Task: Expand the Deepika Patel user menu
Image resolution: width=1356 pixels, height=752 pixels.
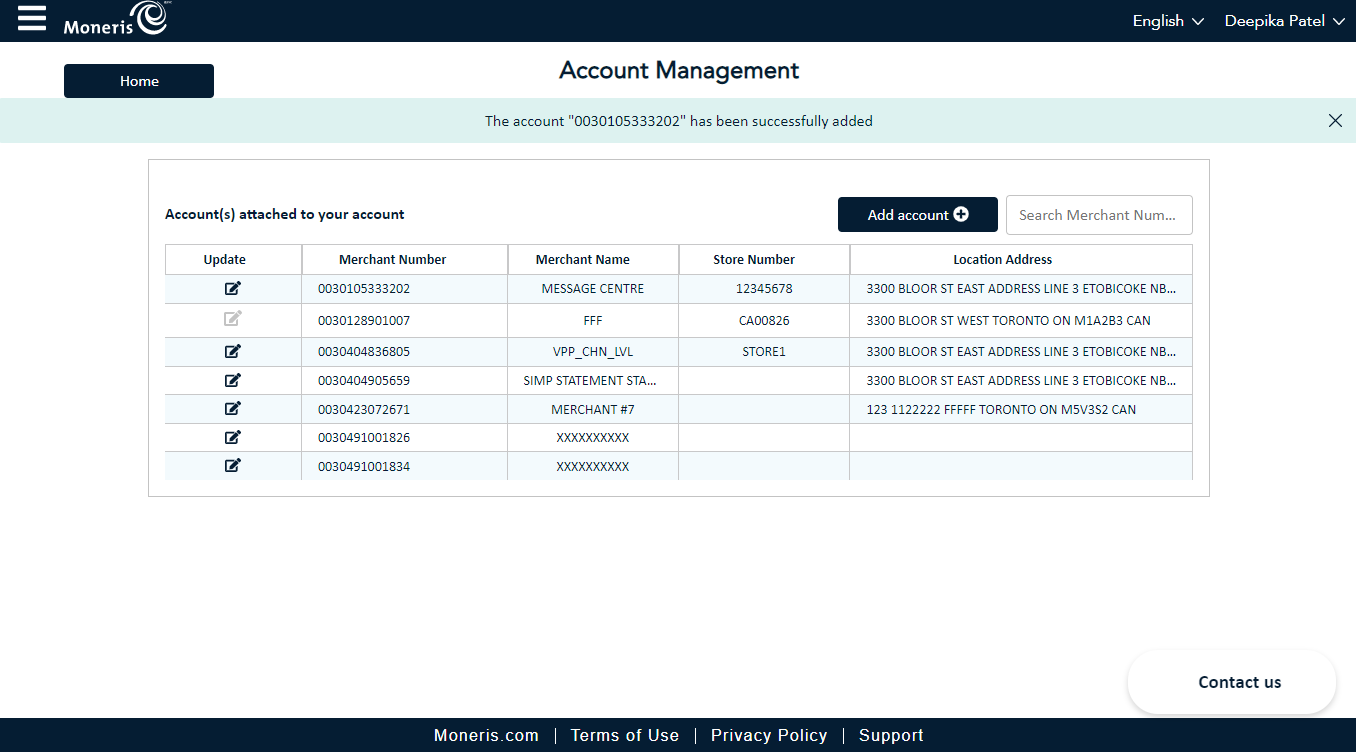Action: [x=1285, y=21]
